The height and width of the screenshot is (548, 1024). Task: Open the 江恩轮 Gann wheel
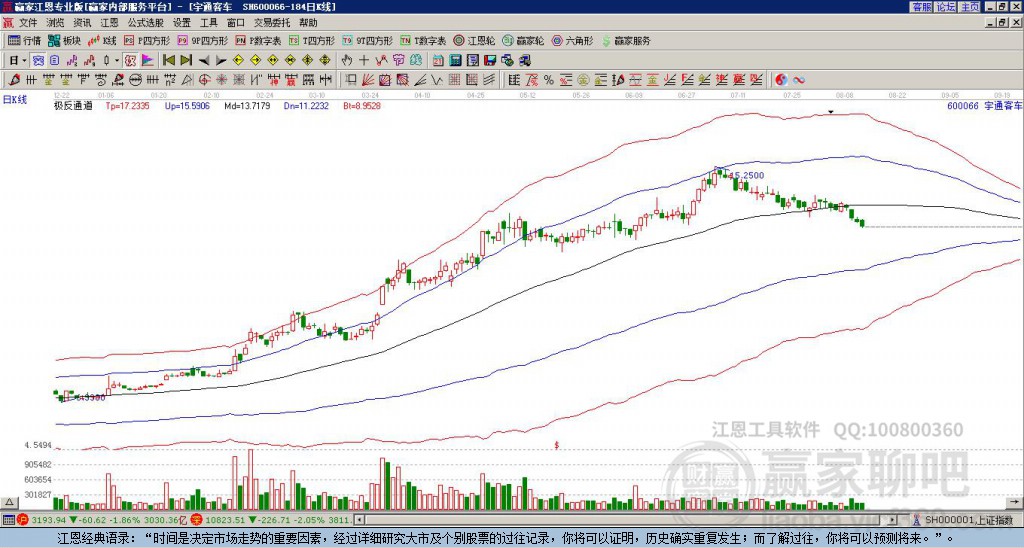coord(473,40)
